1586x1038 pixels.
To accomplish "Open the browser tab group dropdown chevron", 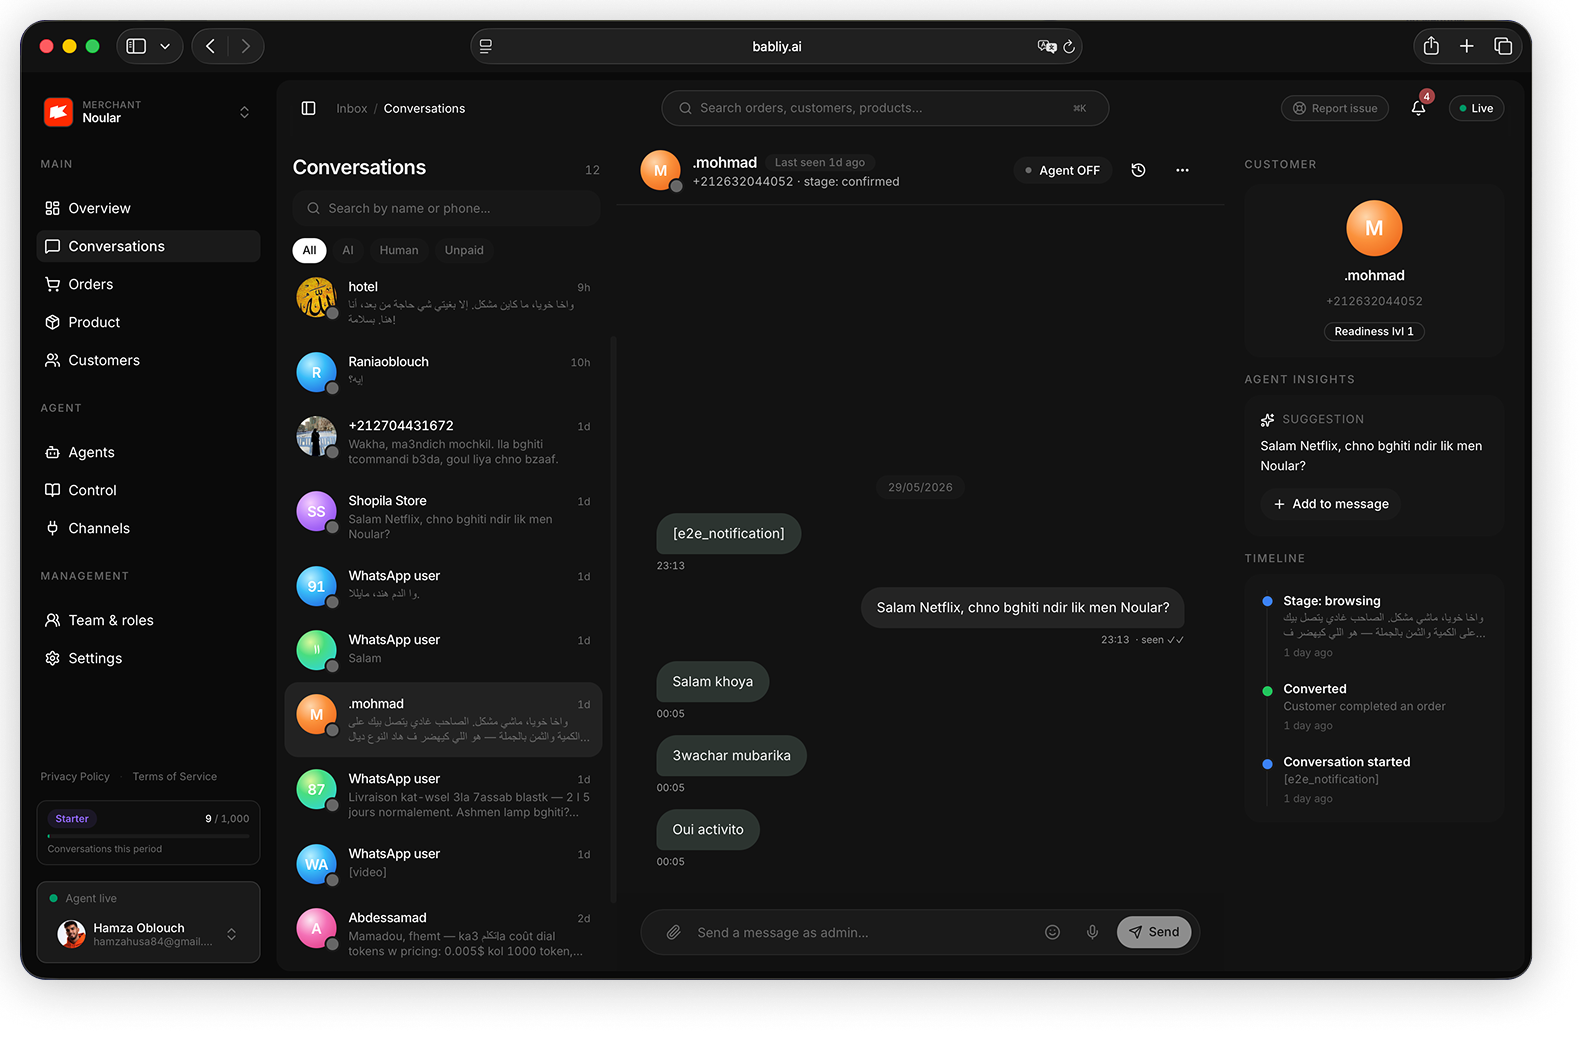I will (x=165, y=46).
